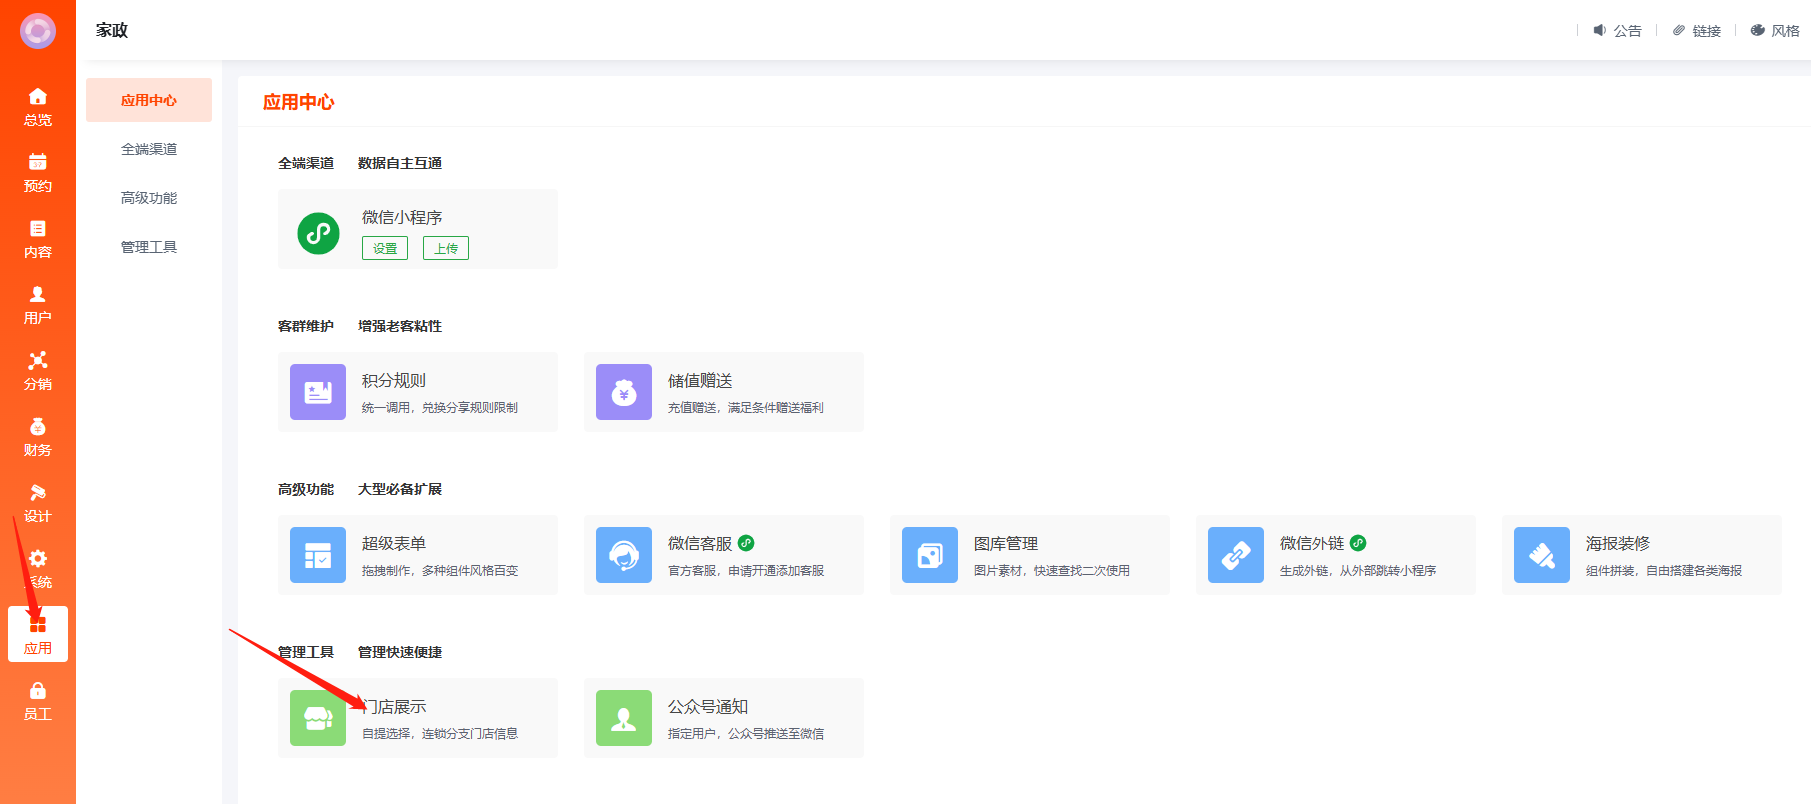
Task: Click the 风格 style option
Action: click(x=1776, y=31)
